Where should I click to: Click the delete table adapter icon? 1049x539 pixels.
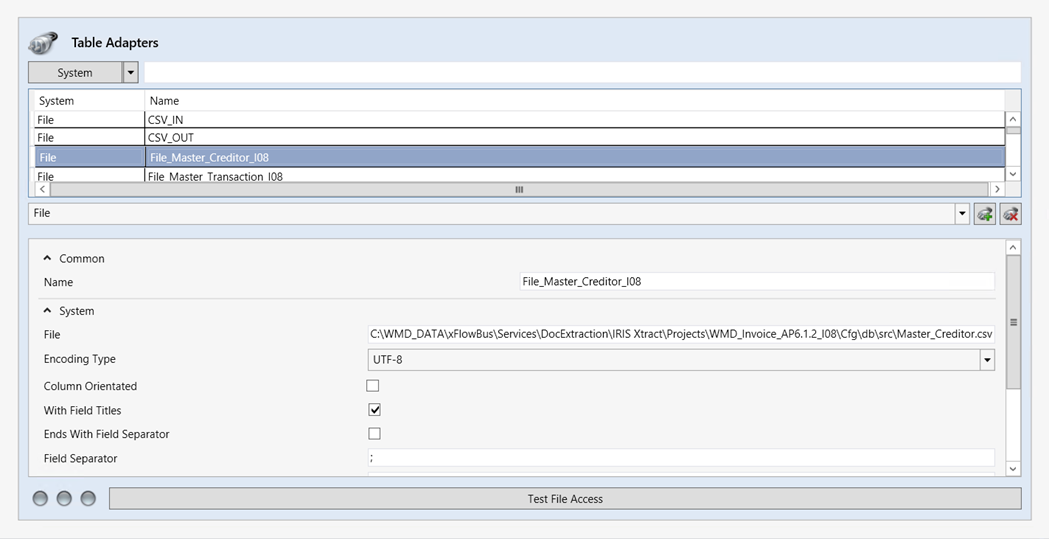1010,214
